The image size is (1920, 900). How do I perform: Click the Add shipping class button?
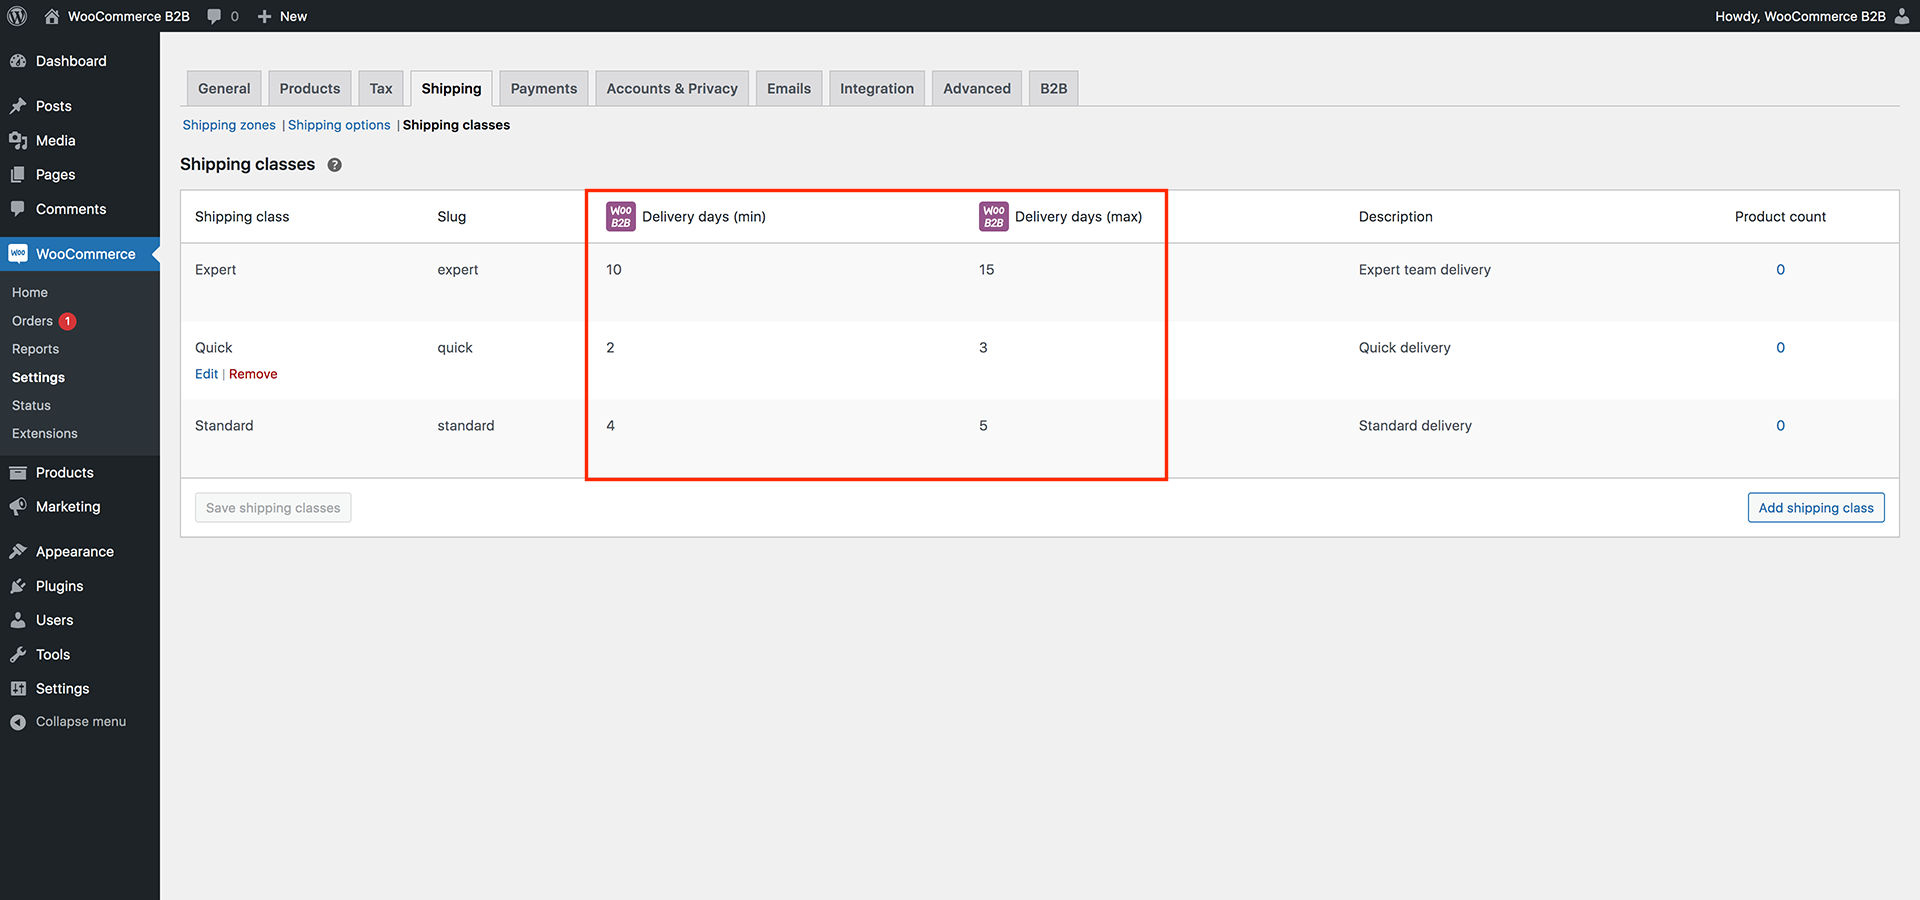pos(1816,508)
